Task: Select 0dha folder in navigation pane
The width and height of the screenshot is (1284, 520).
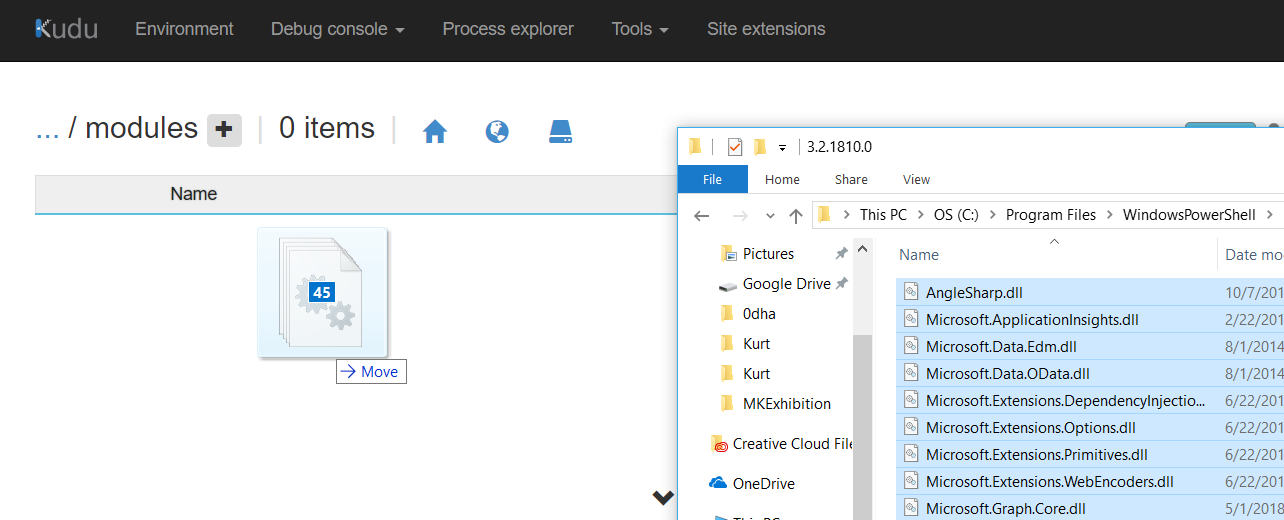Action: tap(759, 314)
